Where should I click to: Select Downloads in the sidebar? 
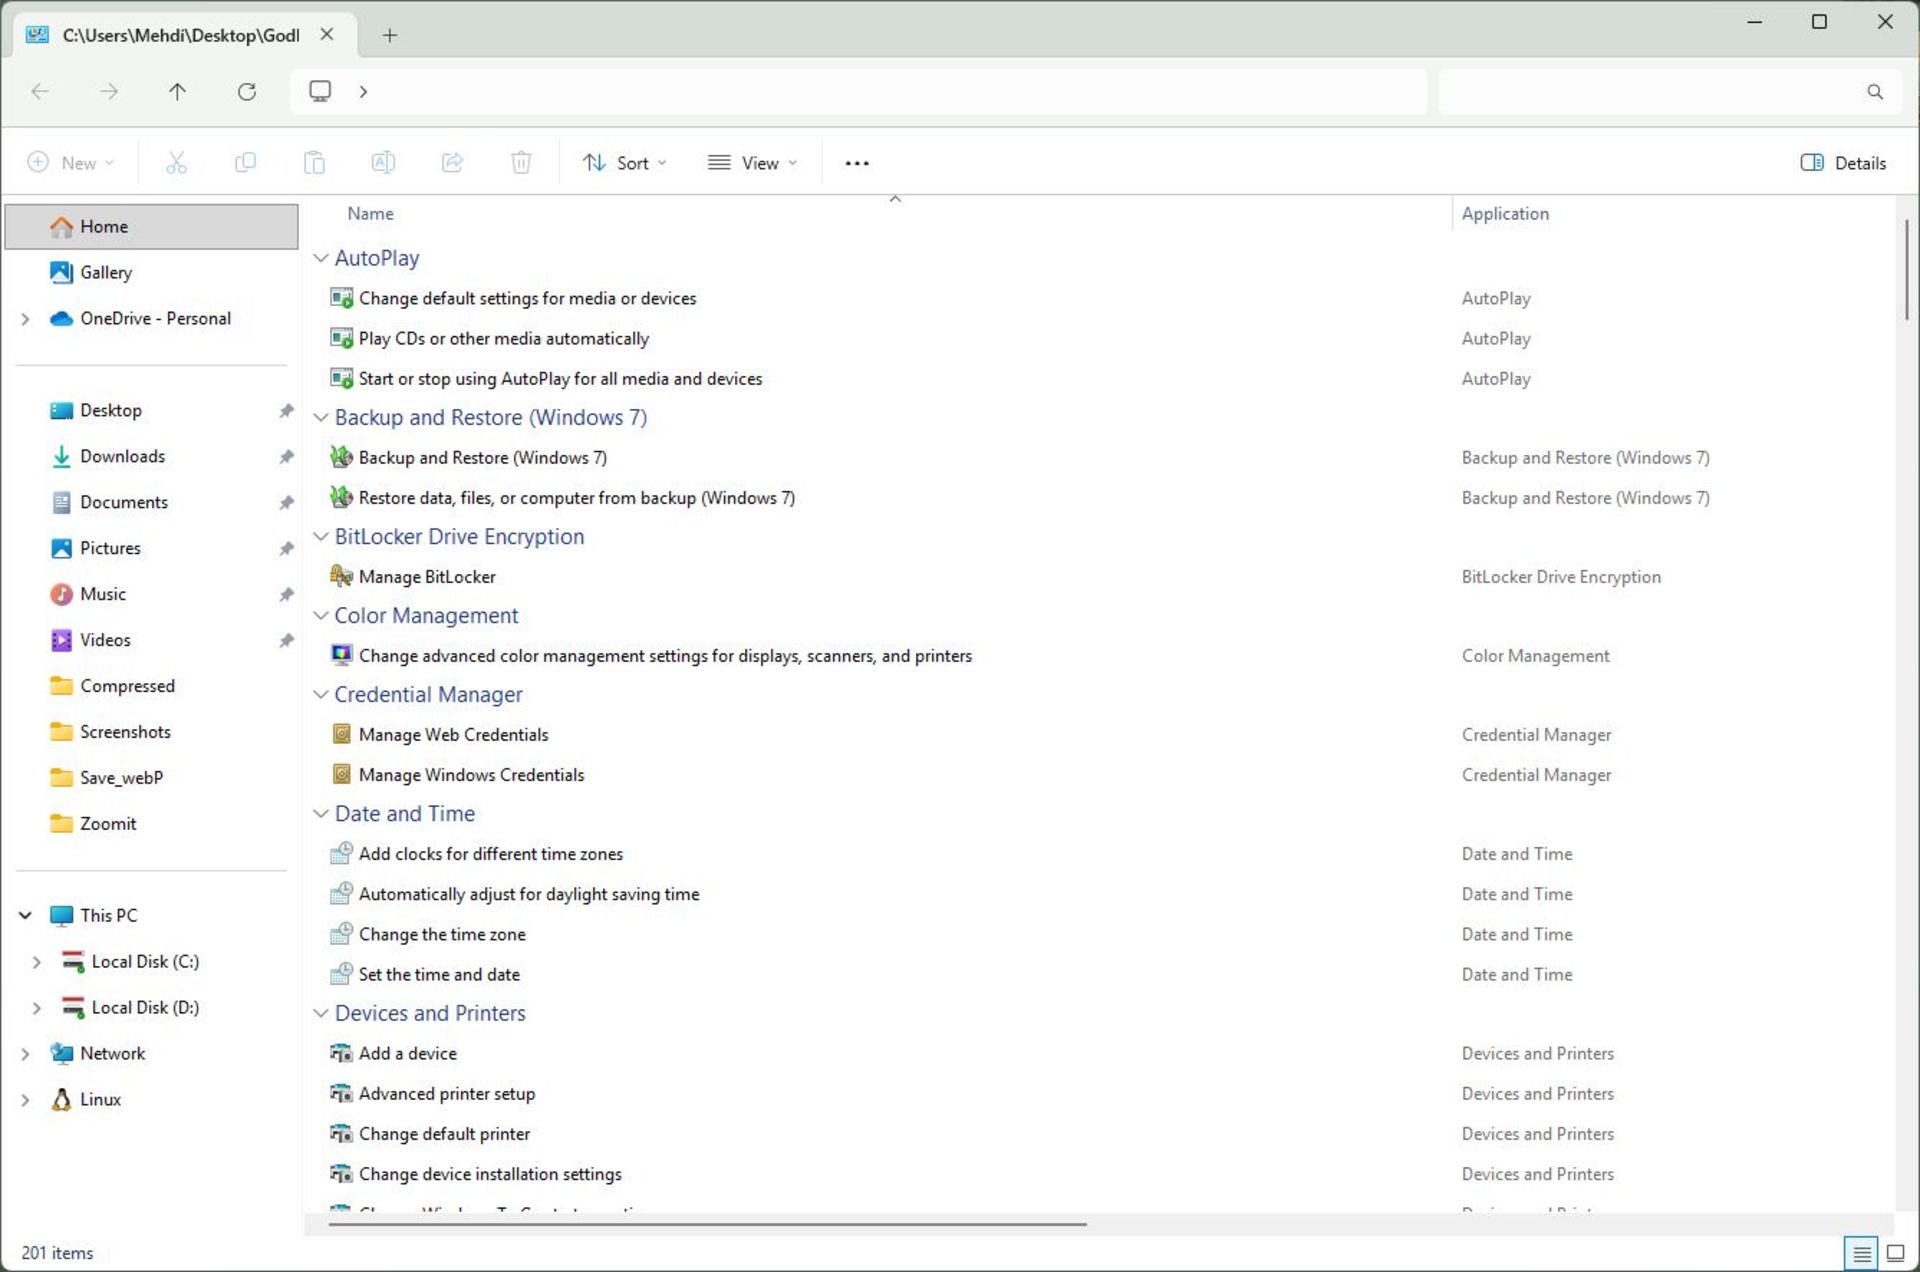[x=122, y=456]
